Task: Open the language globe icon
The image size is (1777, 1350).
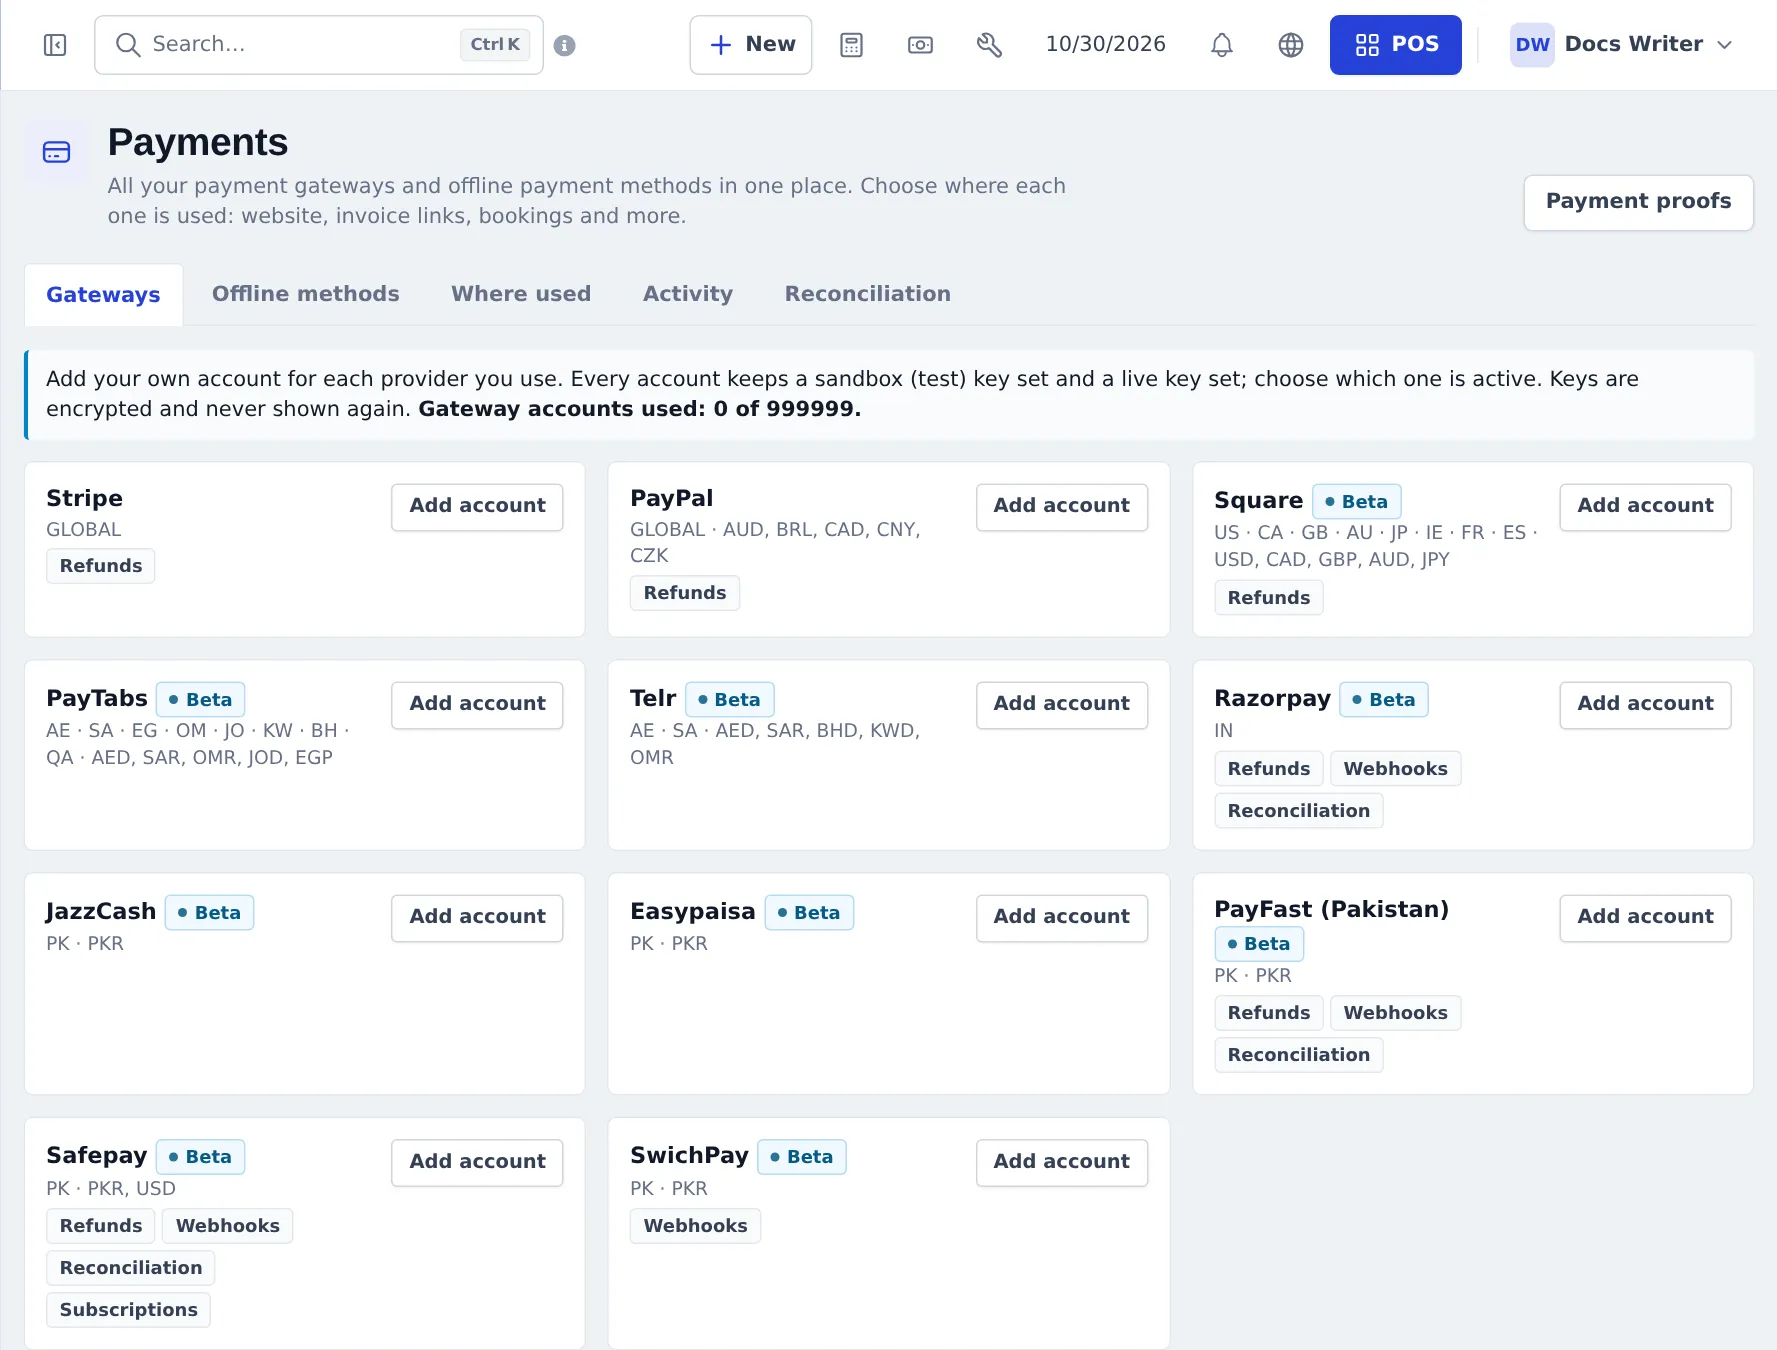Action: coord(1291,45)
